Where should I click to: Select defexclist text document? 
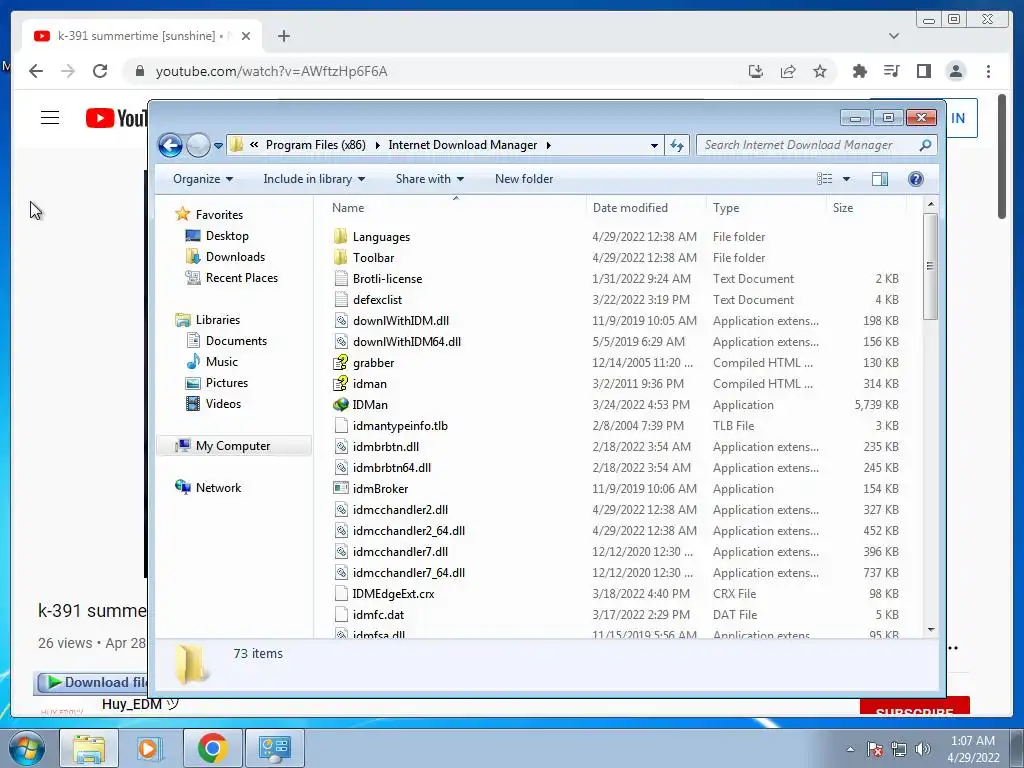tap(377, 300)
